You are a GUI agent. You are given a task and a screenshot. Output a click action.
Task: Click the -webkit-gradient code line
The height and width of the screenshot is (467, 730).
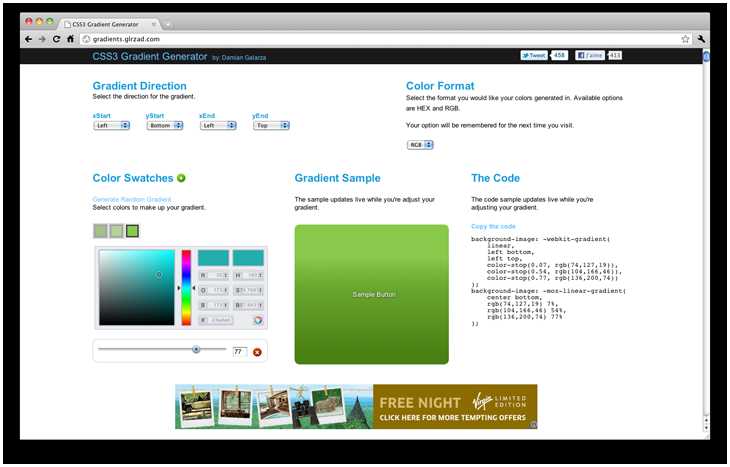(x=540, y=239)
